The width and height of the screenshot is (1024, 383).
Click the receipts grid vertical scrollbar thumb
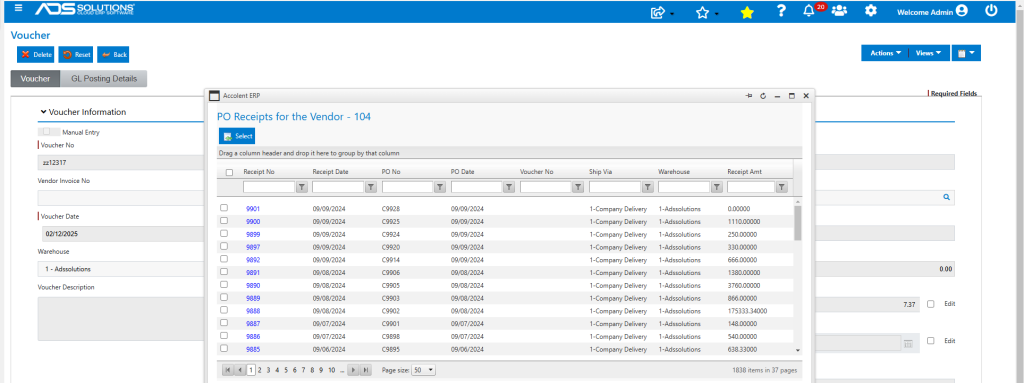click(x=797, y=223)
